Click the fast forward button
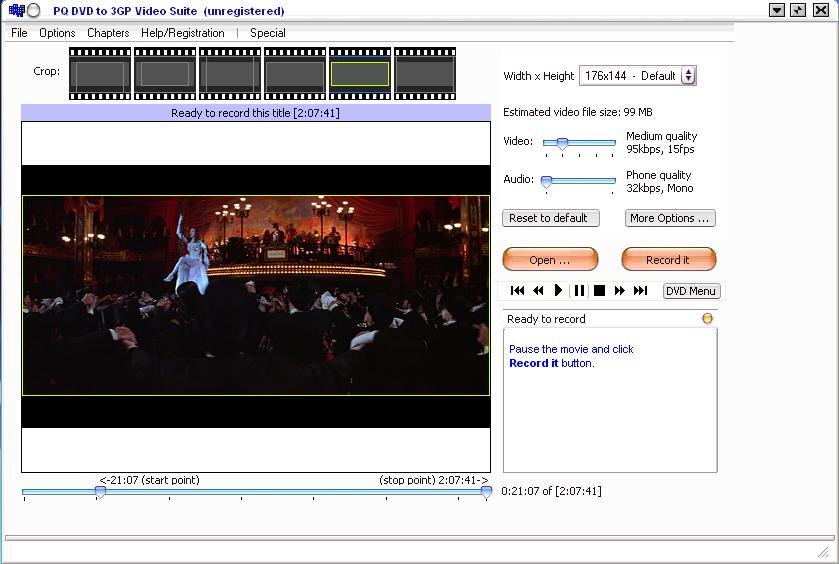839x564 pixels. point(620,291)
